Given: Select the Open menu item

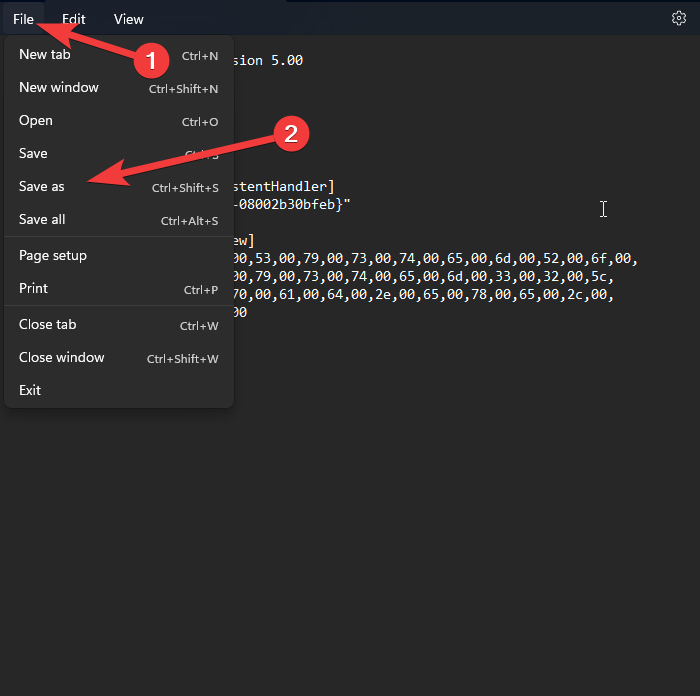Looking at the screenshot, I should point(36,121).
